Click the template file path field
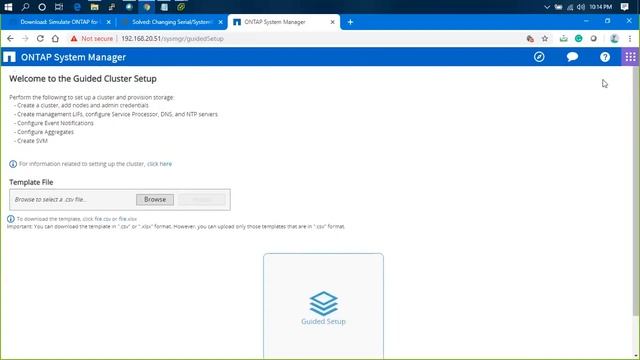 [x=73, y=200]
